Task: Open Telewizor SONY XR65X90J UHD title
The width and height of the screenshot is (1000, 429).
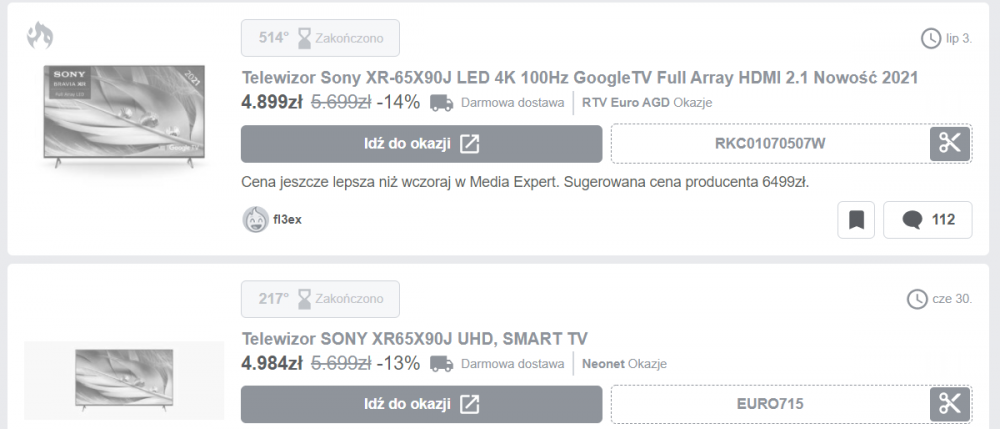Action: tap(415, 338)
